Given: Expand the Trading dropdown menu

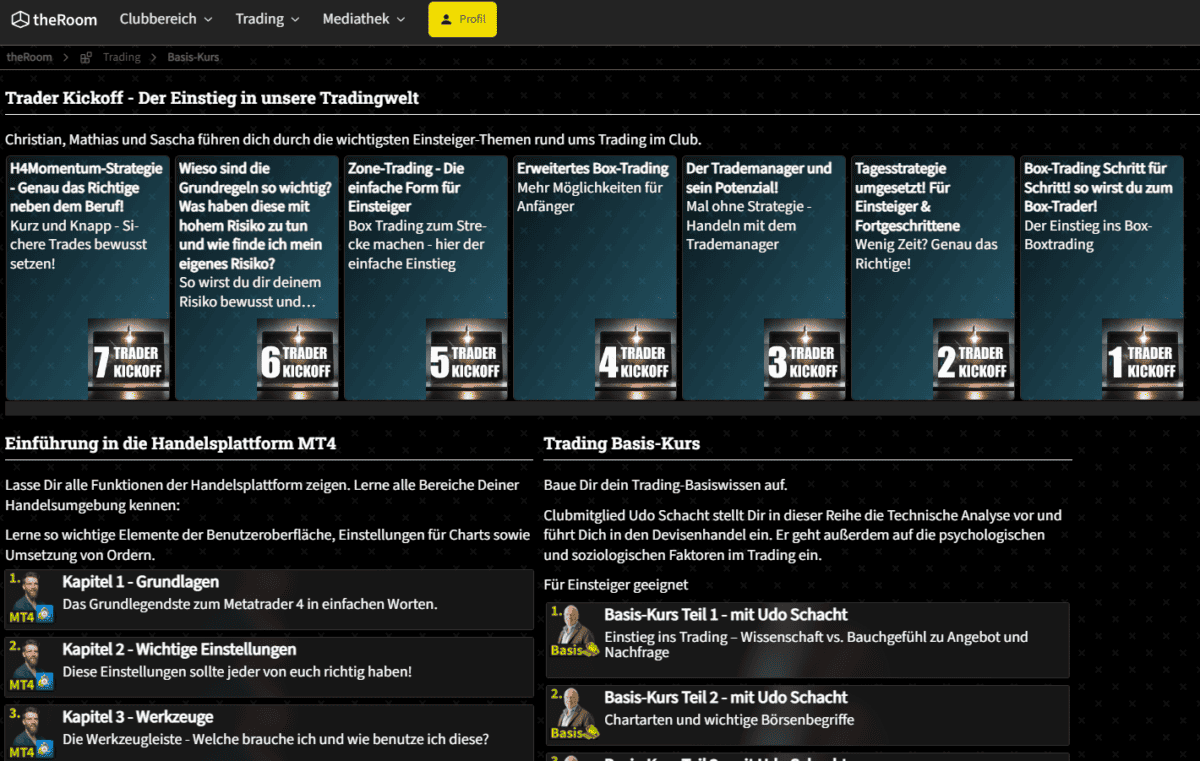Looking at the screenshot, I should (x=267, y=19).
